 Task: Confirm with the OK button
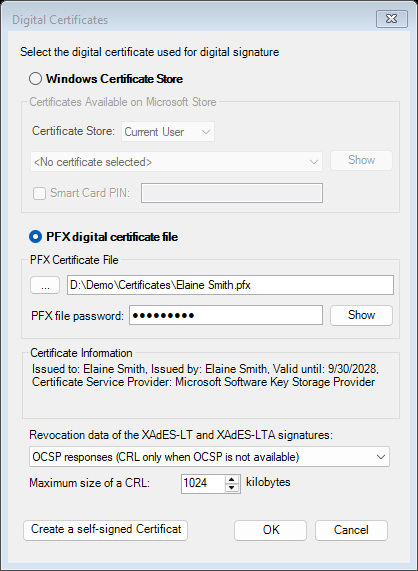(x=271, y=530)
